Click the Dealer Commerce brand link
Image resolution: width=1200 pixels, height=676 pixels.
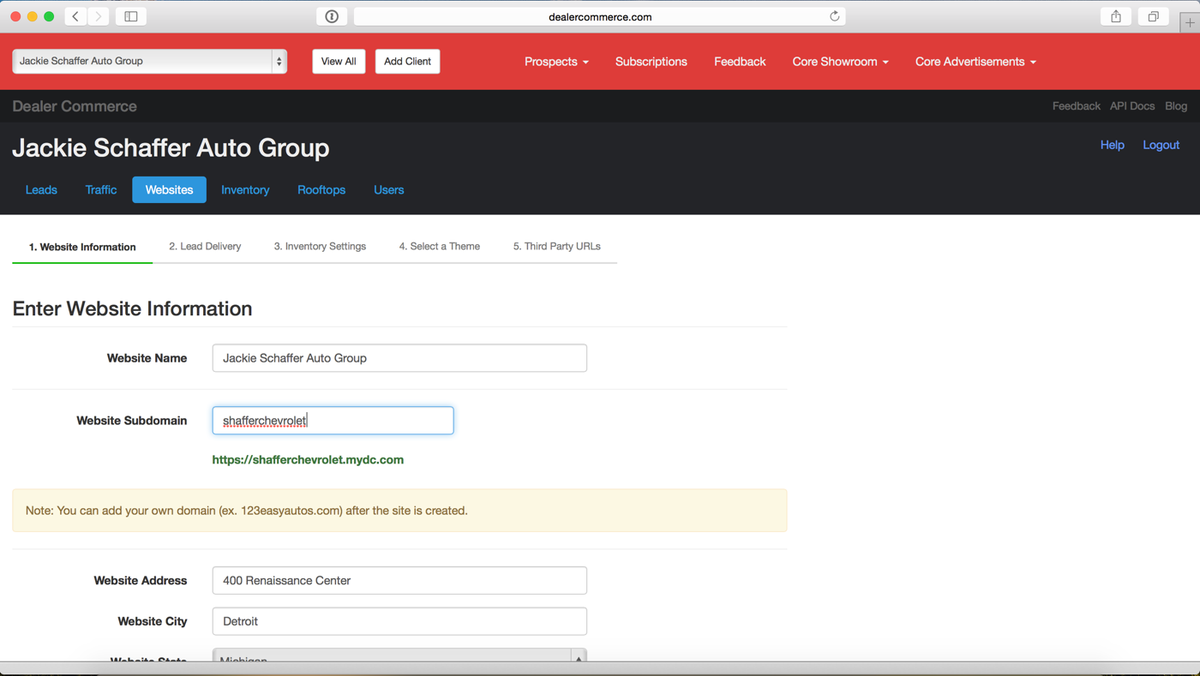point(74,106)
